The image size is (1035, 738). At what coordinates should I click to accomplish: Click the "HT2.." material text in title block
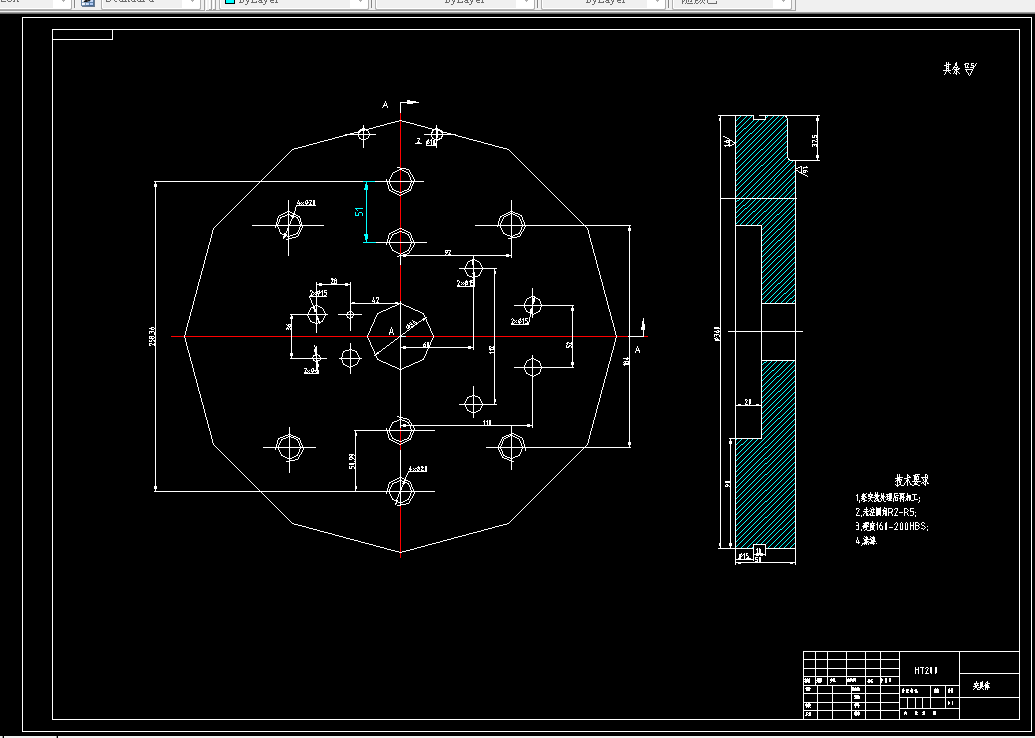tap(926, 670)
